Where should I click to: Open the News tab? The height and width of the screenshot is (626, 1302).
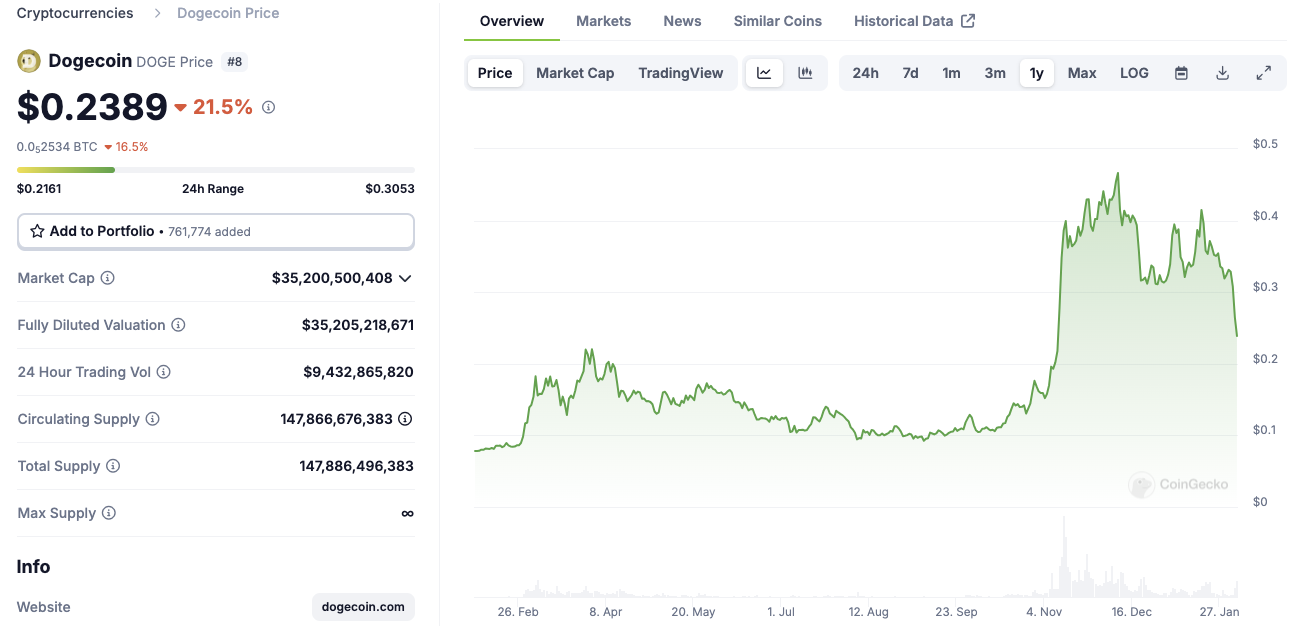[x=683, y=21]
